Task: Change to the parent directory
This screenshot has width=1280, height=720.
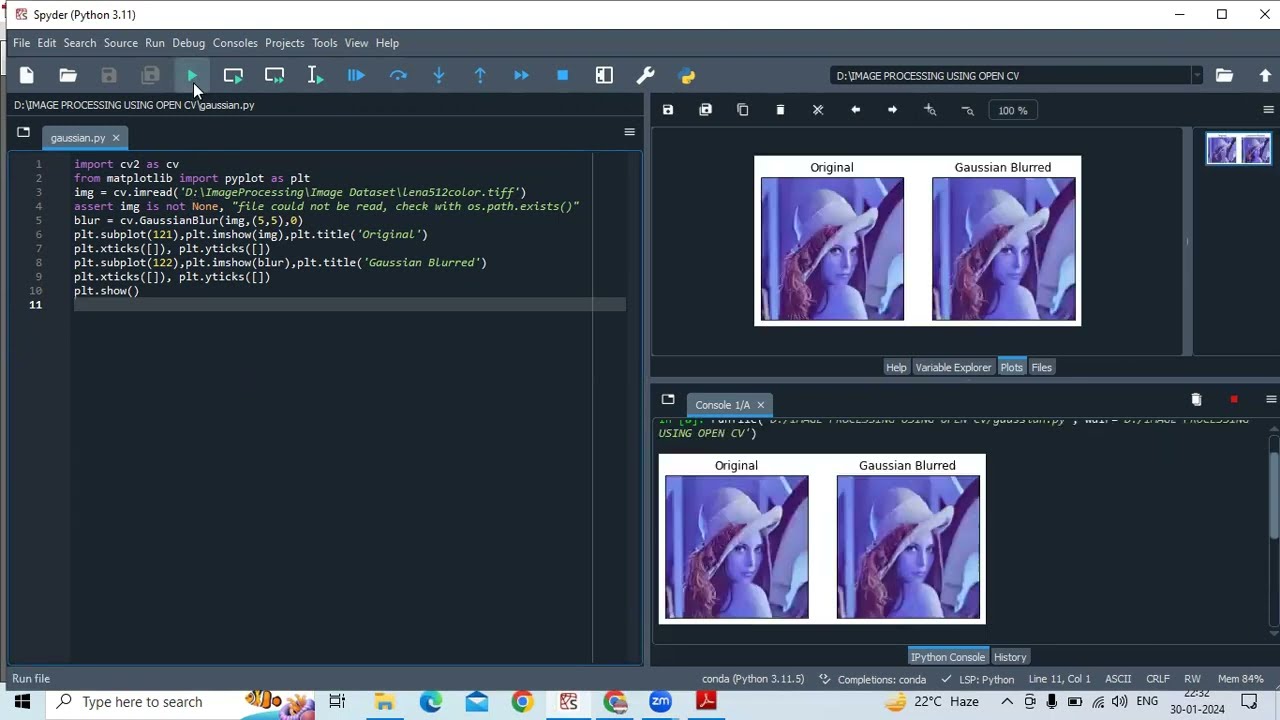Action: (1265, 75)
